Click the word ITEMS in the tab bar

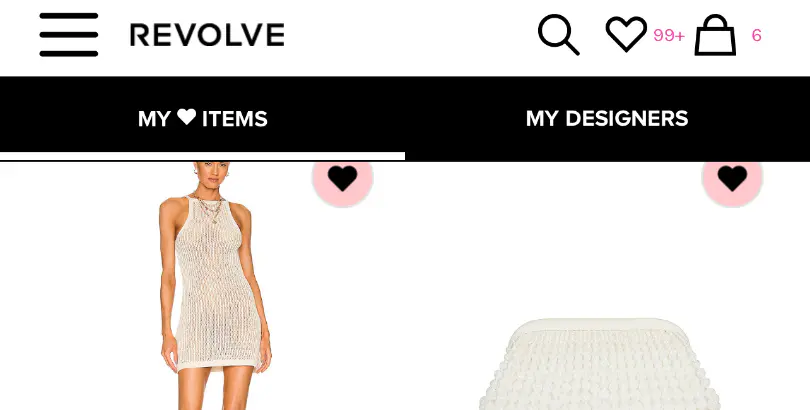click(x=235, y=119)
